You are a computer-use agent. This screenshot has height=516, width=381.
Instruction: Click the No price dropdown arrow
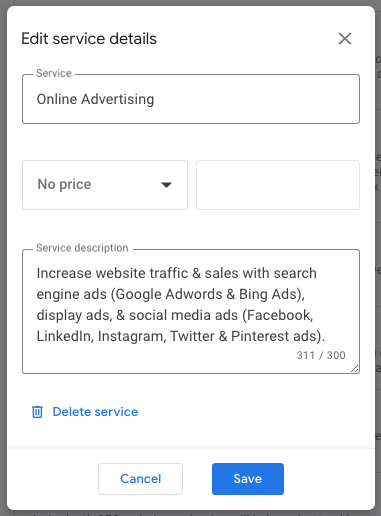[166, 185]
